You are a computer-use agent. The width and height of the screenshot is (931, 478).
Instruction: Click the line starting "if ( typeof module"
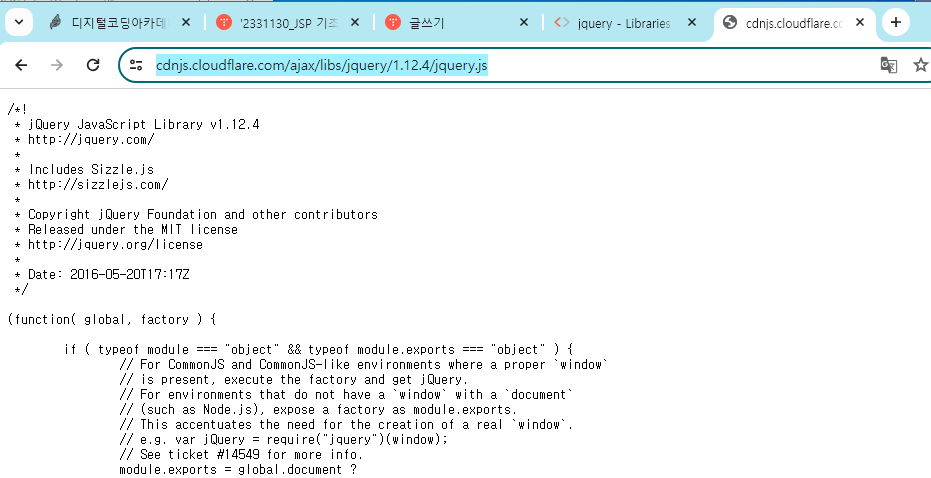pyautogui.click(x=318, y=349)
